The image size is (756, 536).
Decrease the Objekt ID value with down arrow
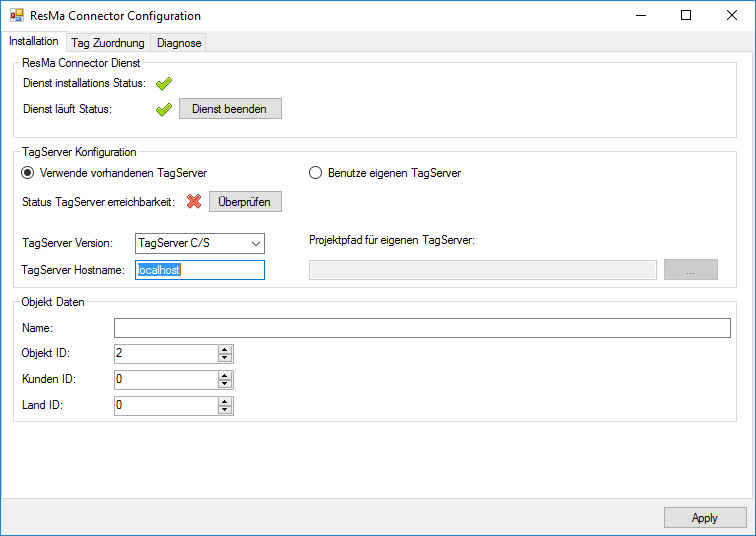click(225, 358)
